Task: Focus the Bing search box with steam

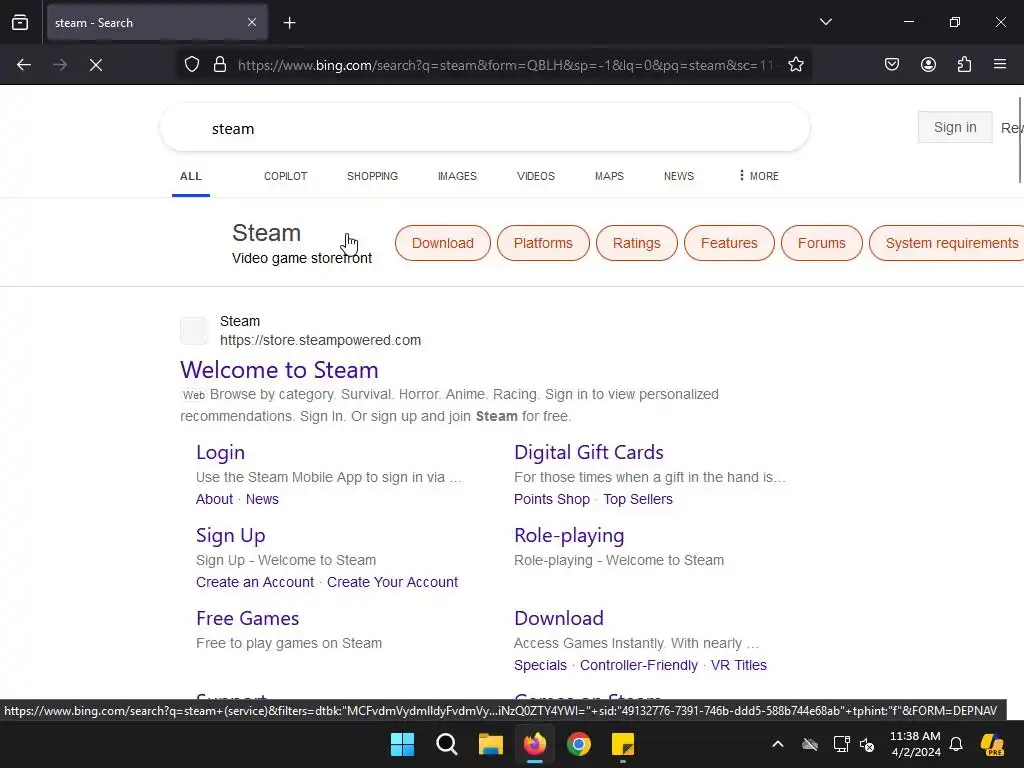Action: point(485,128)
